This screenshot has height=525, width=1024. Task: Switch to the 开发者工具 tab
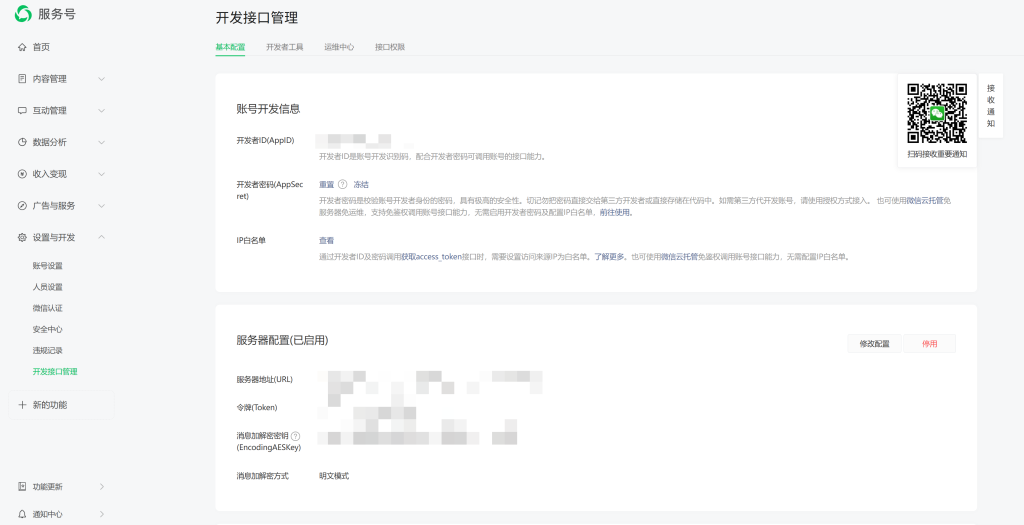[x=284, y=47]
